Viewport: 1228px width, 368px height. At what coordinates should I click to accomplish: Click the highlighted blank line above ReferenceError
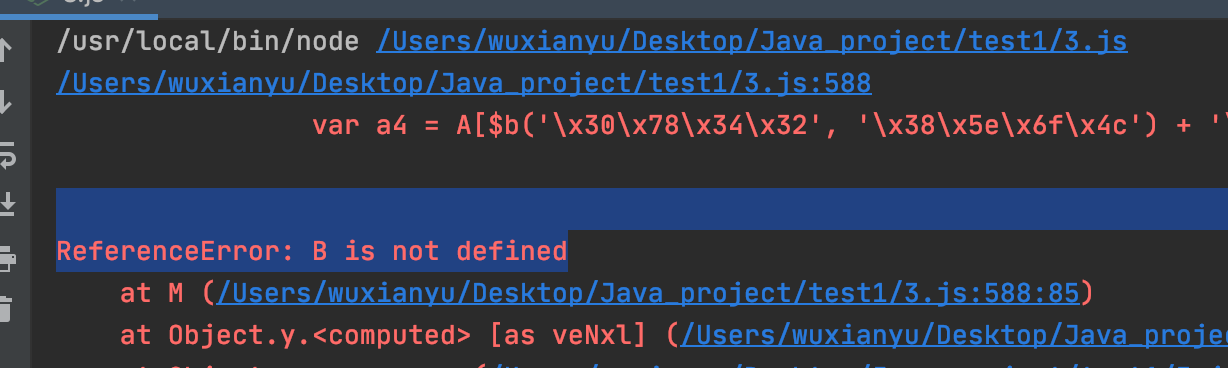tap(642, 209)
